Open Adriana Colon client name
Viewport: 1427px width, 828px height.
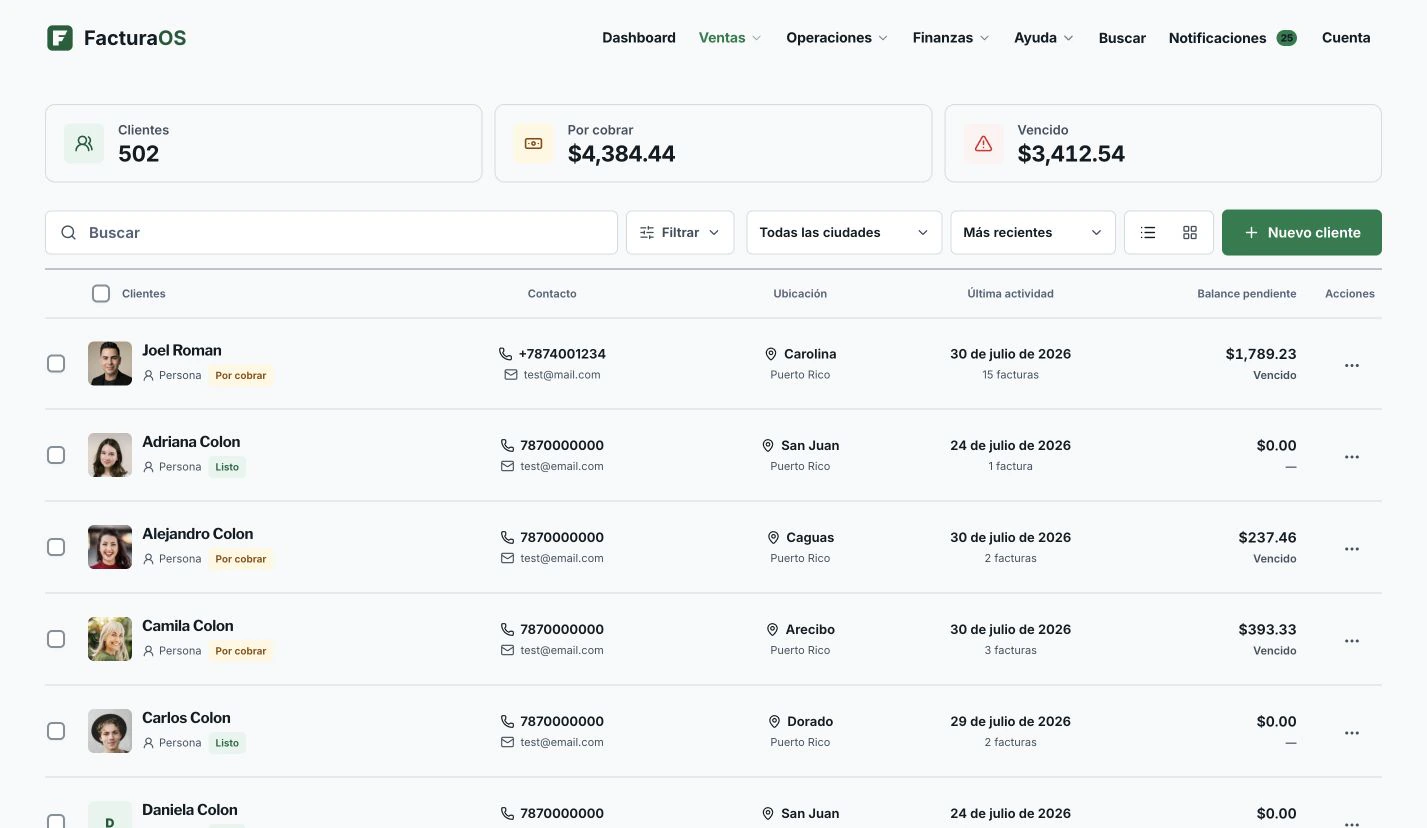[x=191, y=442]
